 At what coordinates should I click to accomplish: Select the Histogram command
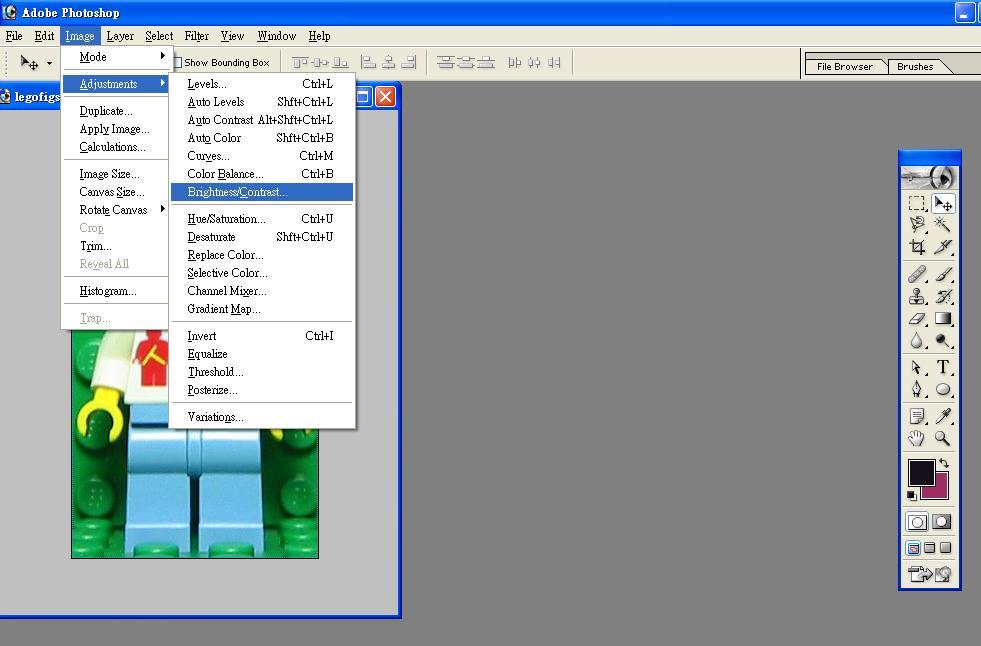tap(116, 291)
